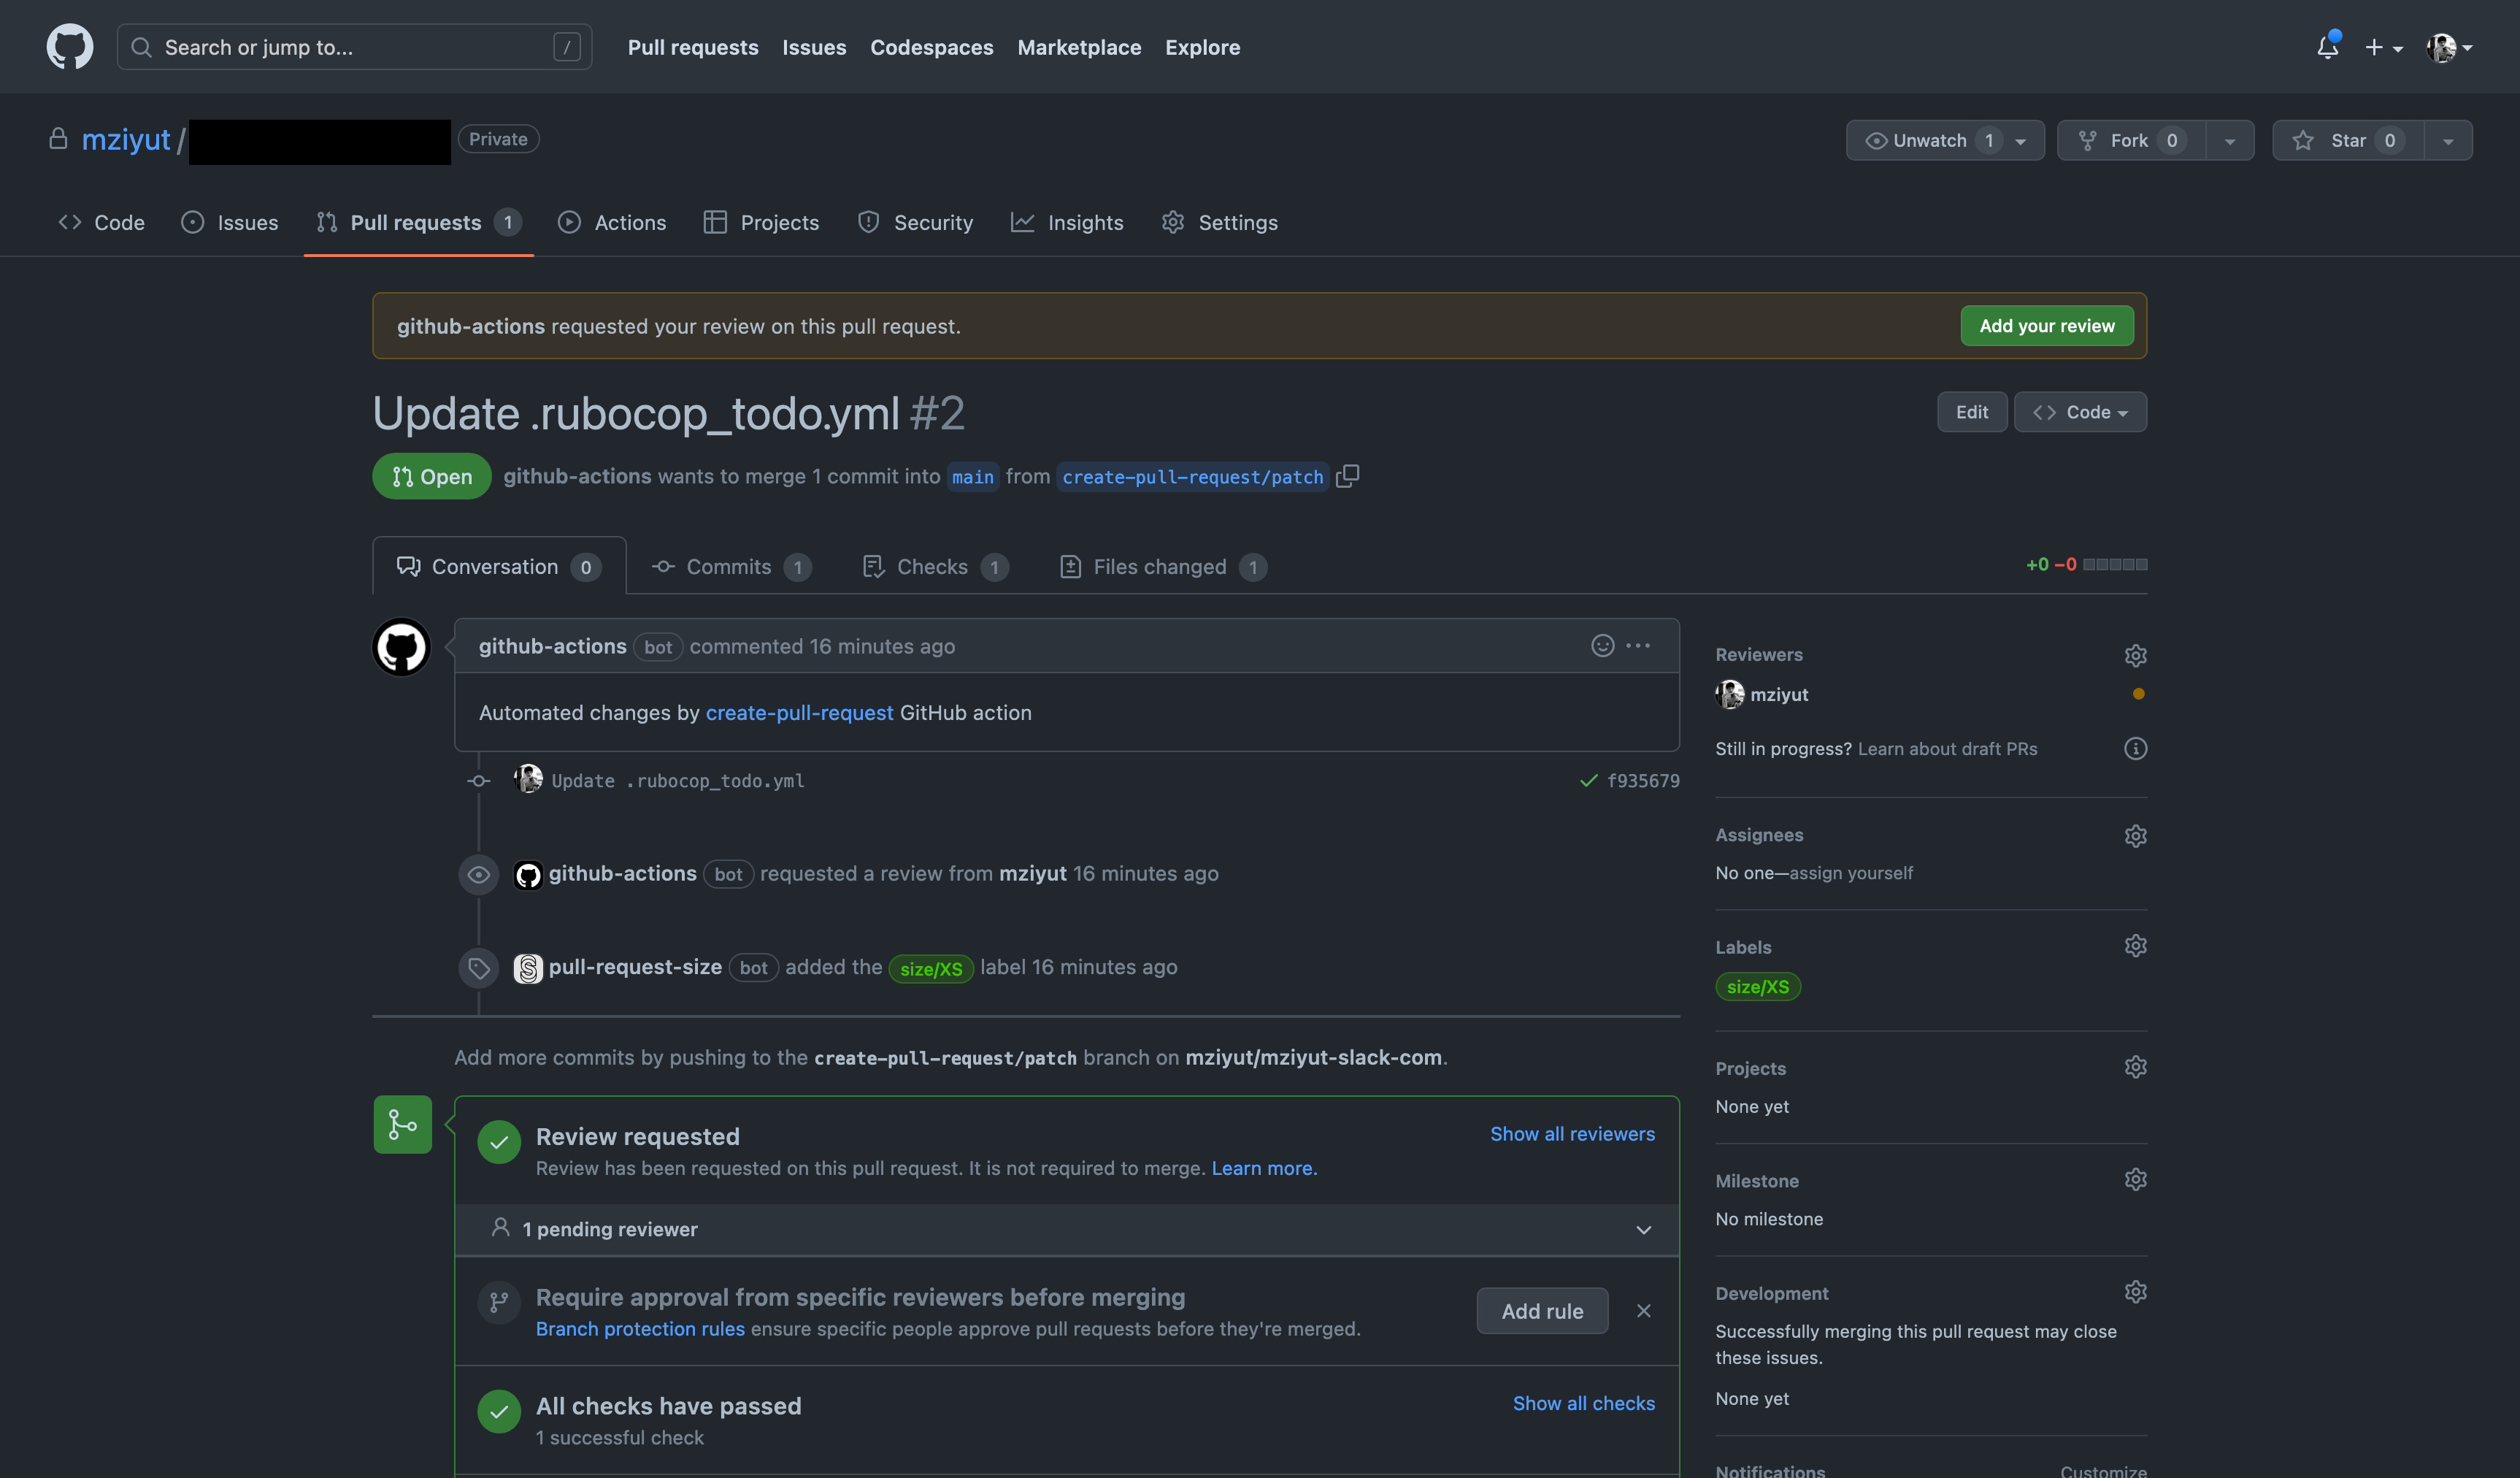Switch to the Projects tab
The width and height of the screenshot is (2520, 1478).
(761, 222)
